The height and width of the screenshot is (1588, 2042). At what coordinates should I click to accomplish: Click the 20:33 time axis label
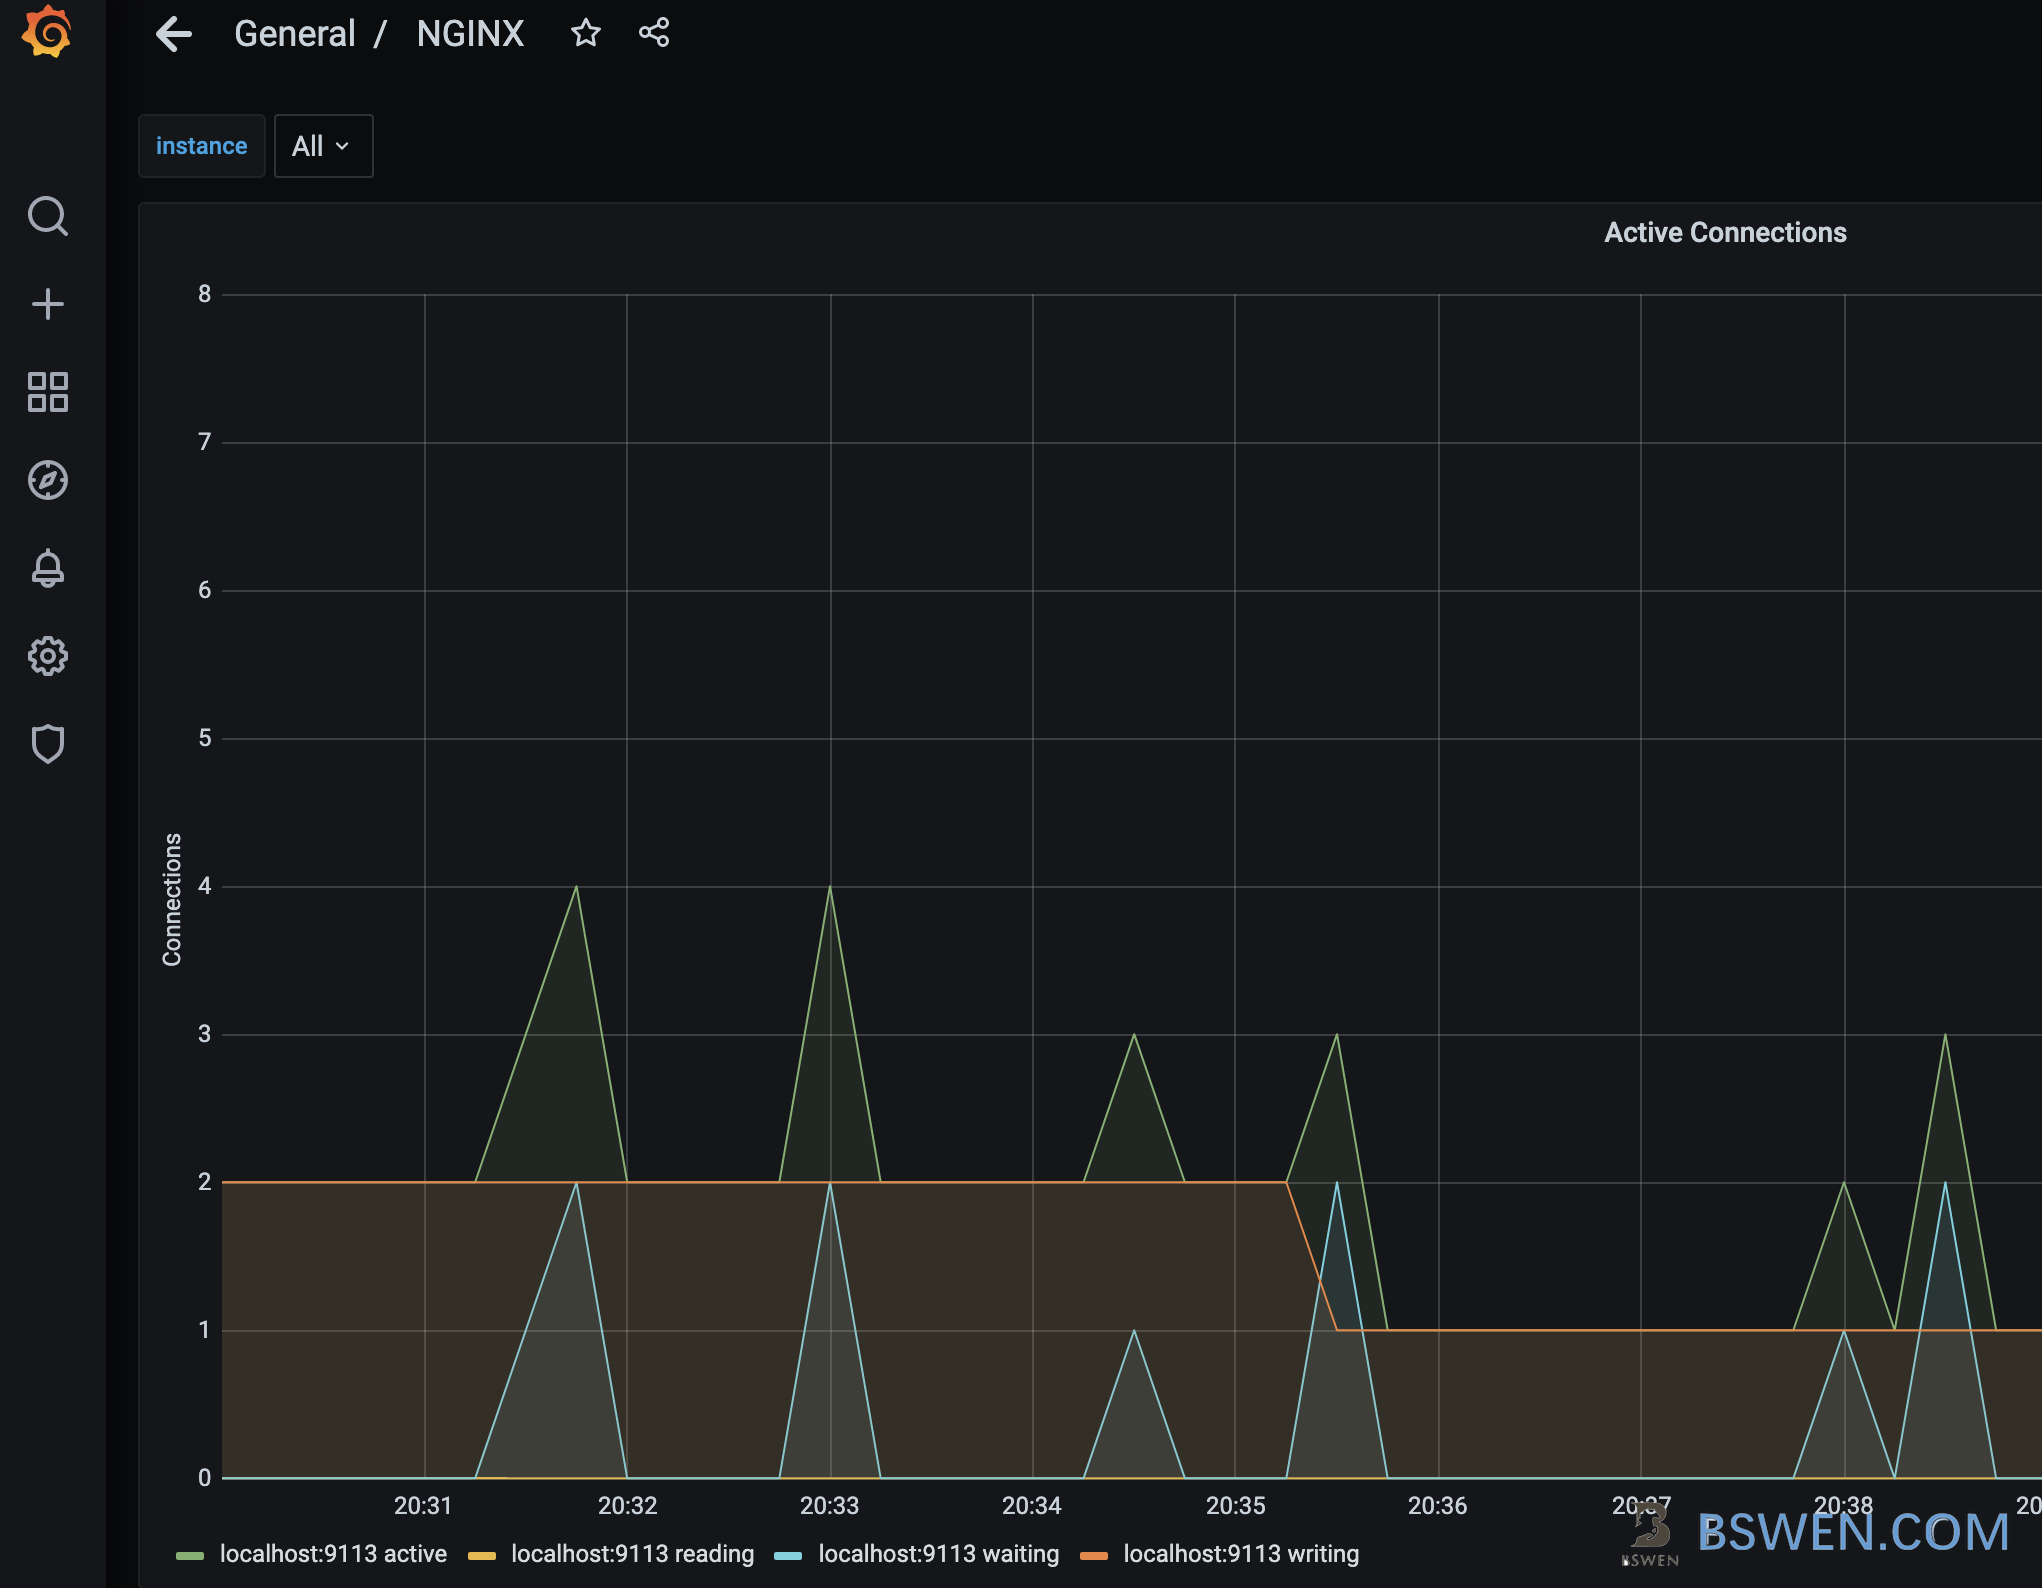[x=829, y=1506]
